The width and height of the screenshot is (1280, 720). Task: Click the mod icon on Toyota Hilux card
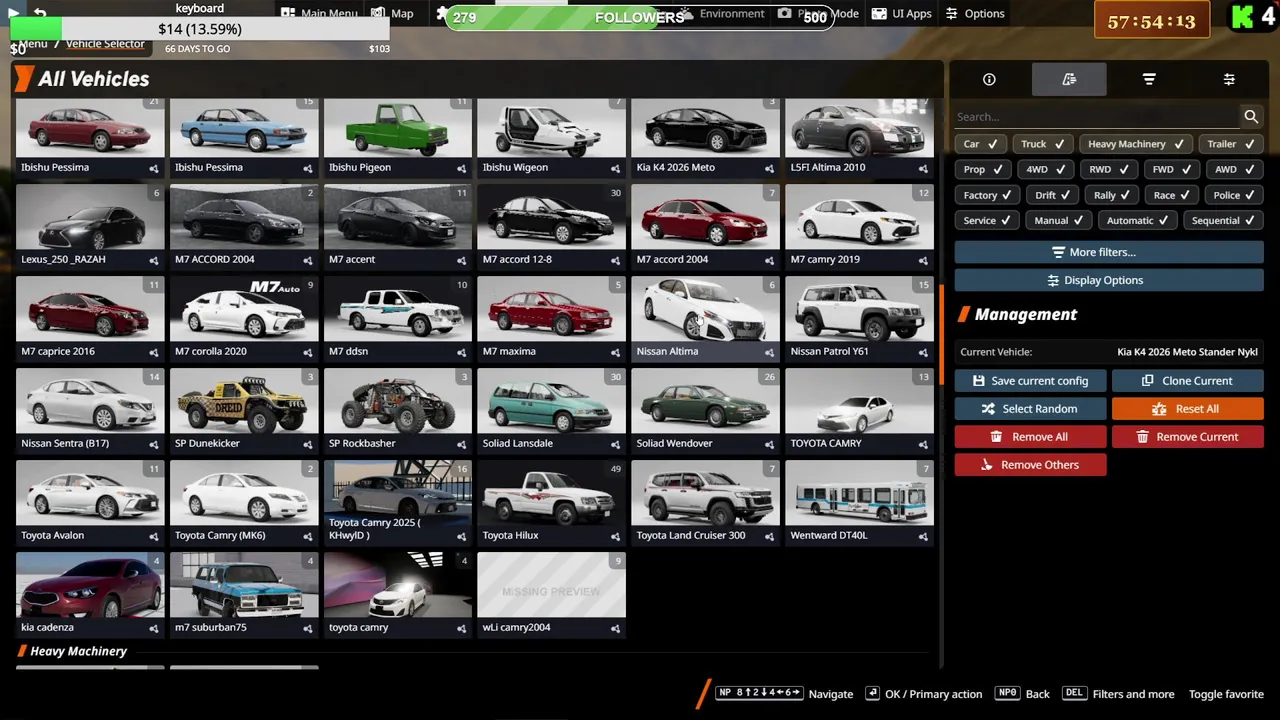615,536
